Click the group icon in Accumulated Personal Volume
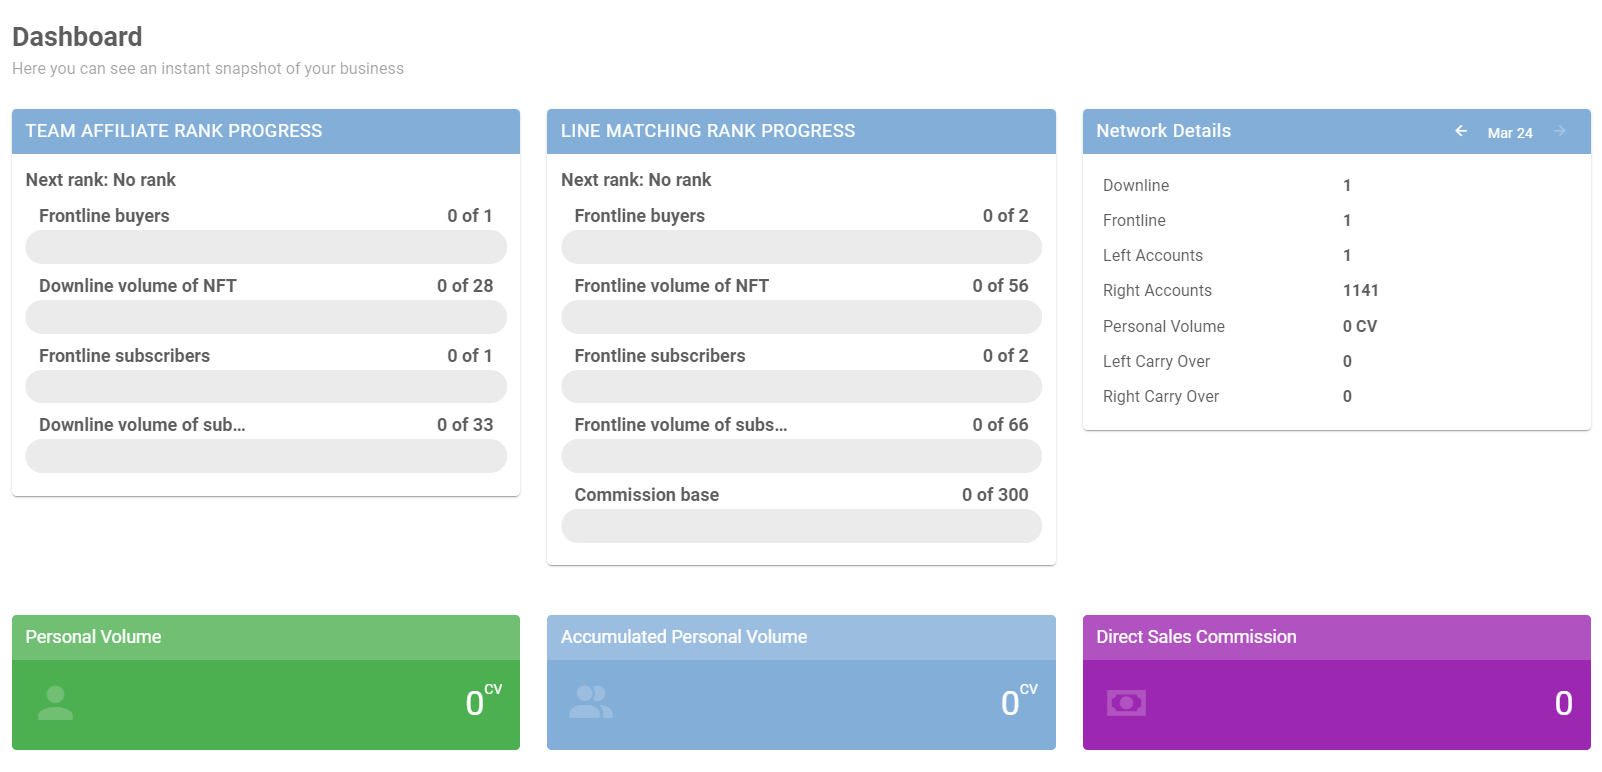Screen dimensions: 1602x772 pyautogui.click(x=590, y=703)
